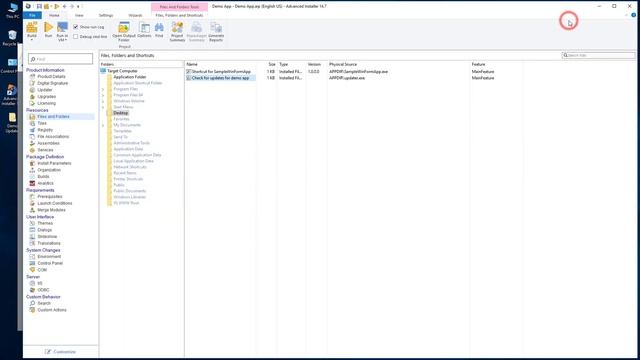
Task: Open the Upgrades sidebar page
Action: (x=47, y=97)
